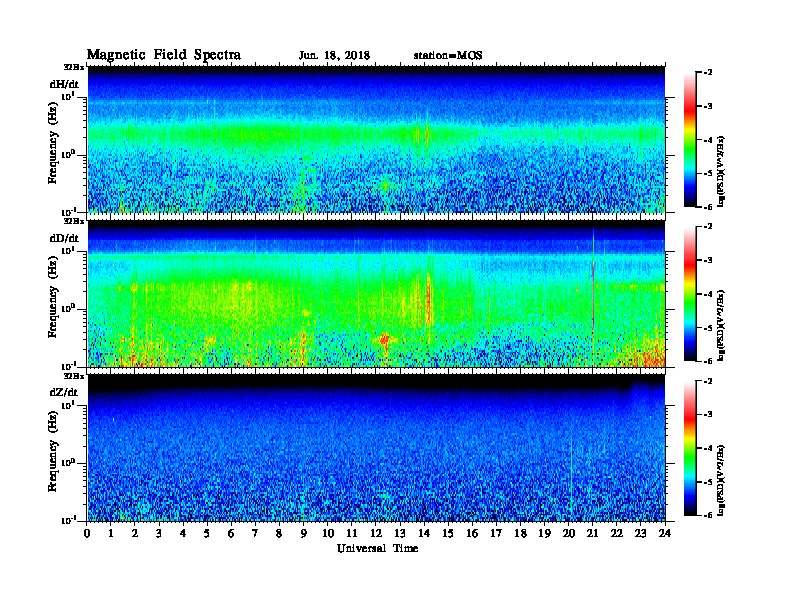Click hour 3 on the Universal Time axis
Screen dimensions: 792x612
(159, 533)
